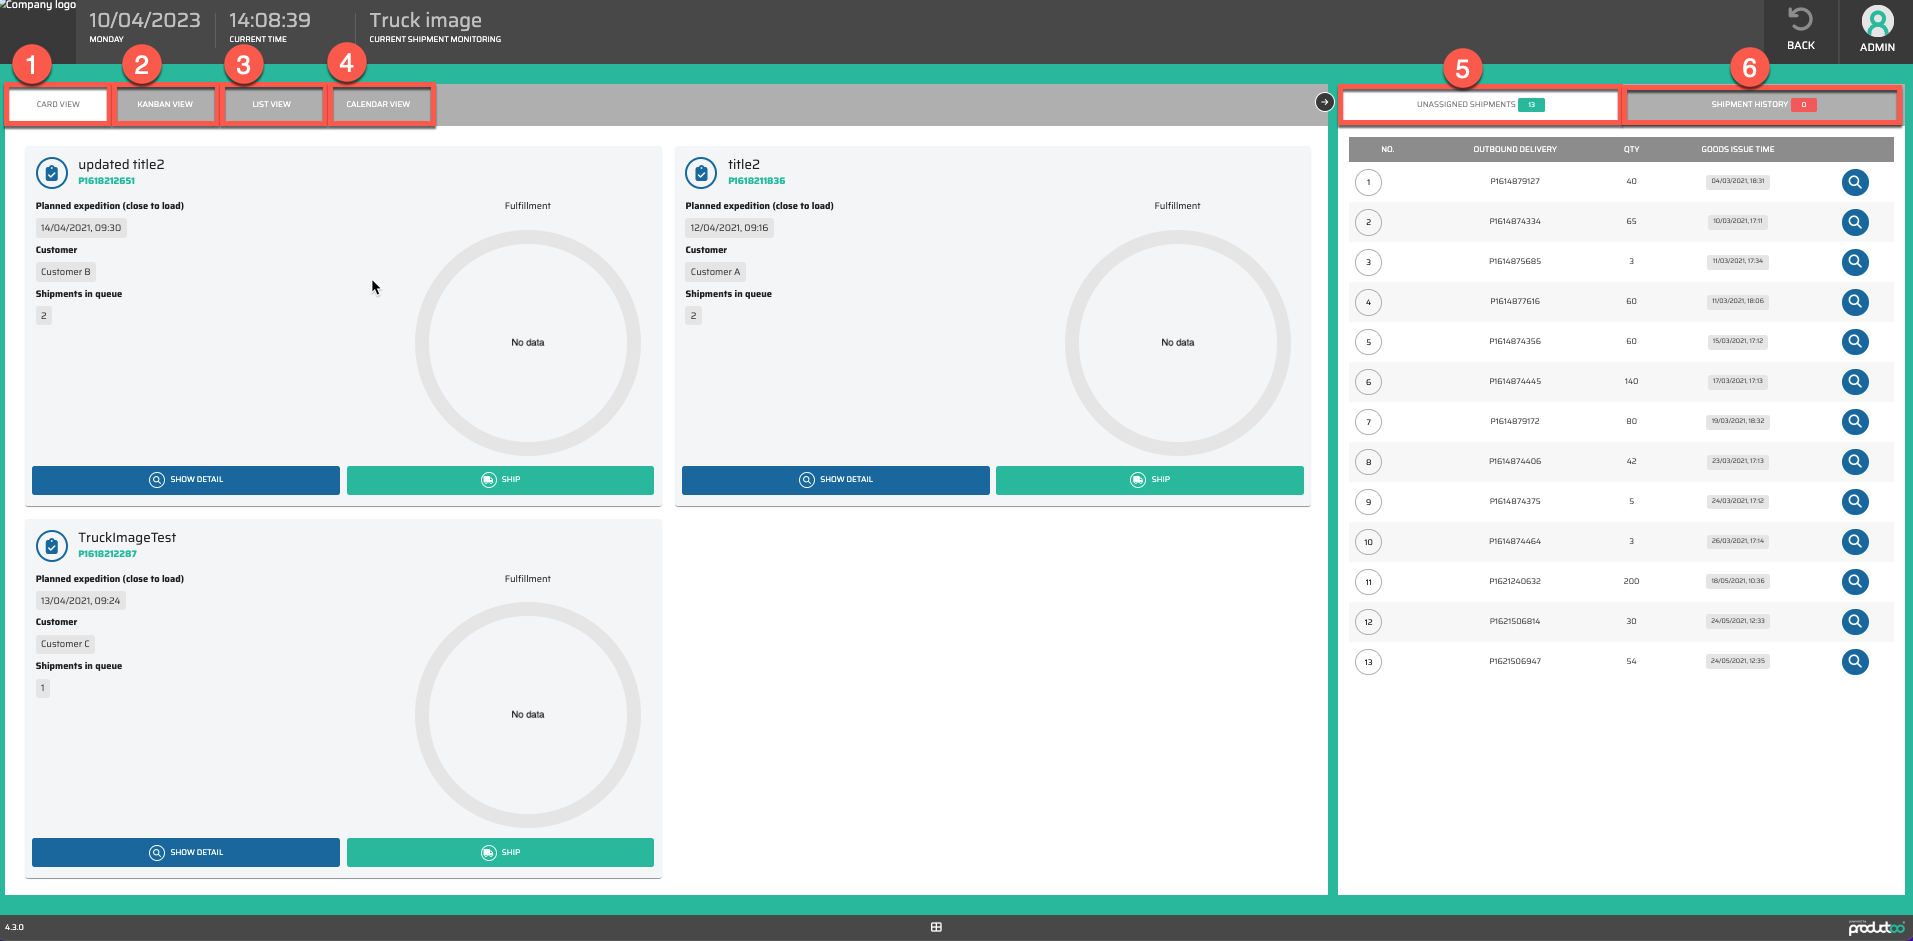Viewport: 1913px width, 941px height.
Task: Select the Card View tab
Action: [58, 104]
